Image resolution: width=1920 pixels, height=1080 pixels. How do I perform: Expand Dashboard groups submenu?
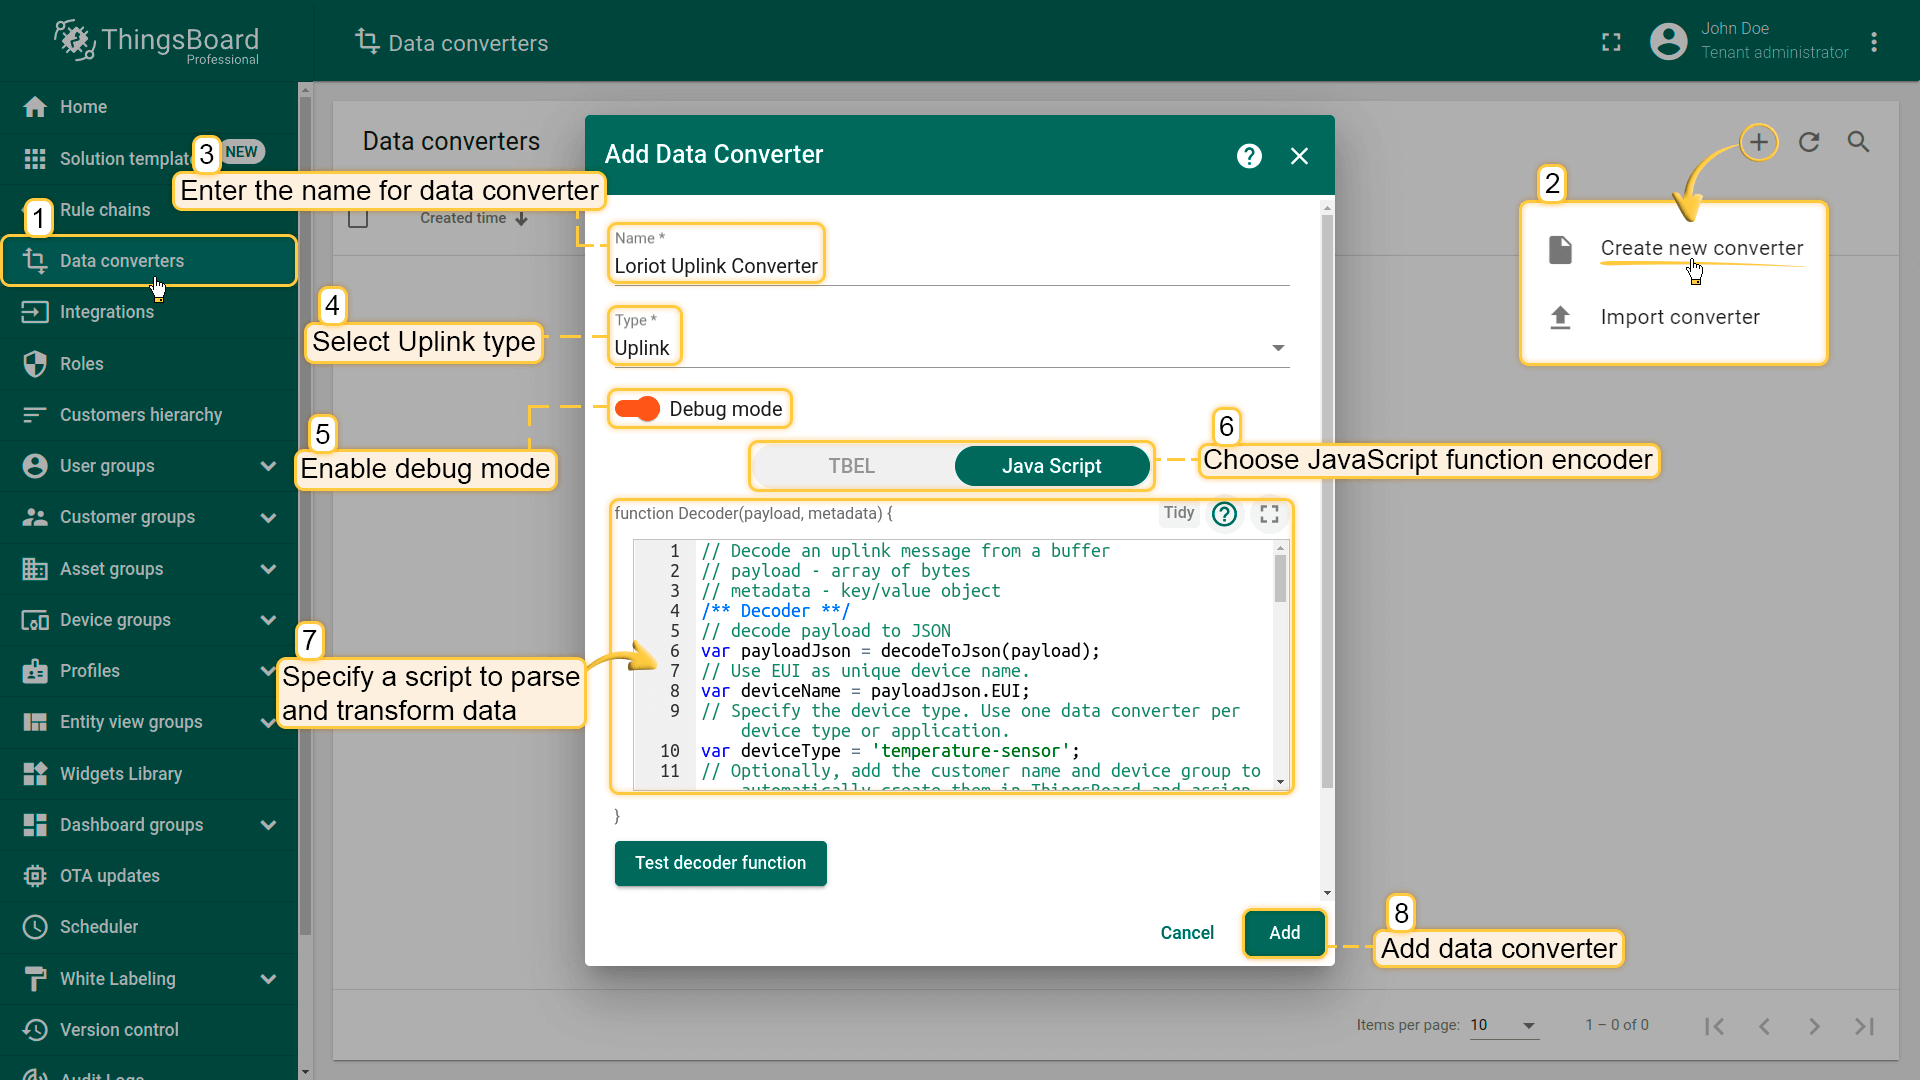[x=268, y=825]
